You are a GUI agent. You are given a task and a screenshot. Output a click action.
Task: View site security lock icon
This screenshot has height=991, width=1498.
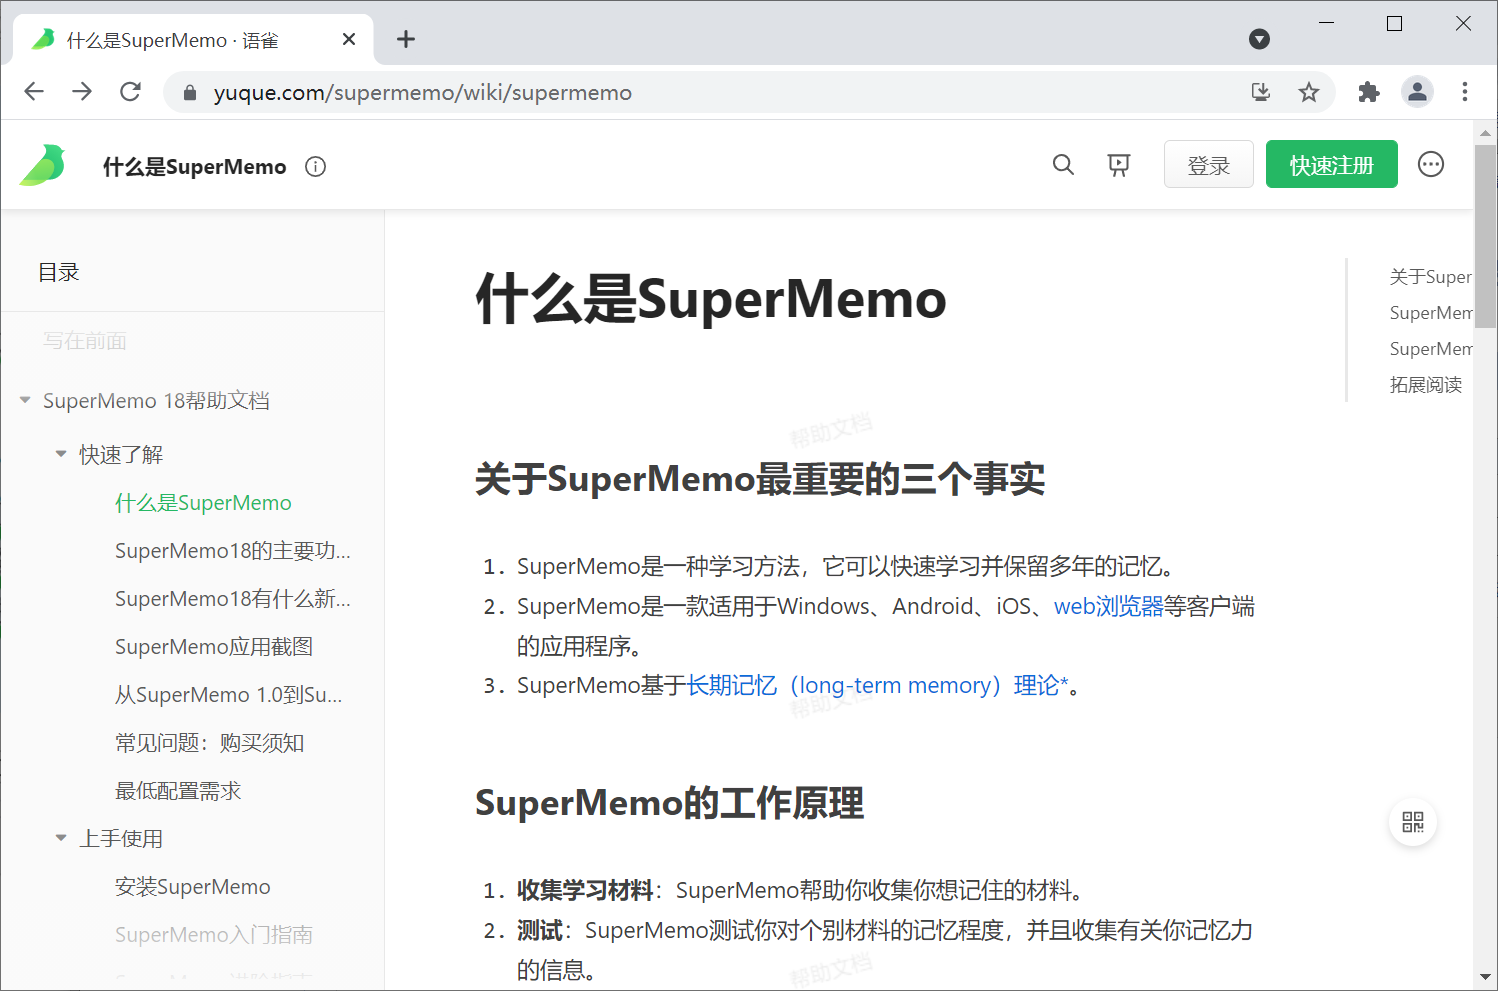pos(189,93)
